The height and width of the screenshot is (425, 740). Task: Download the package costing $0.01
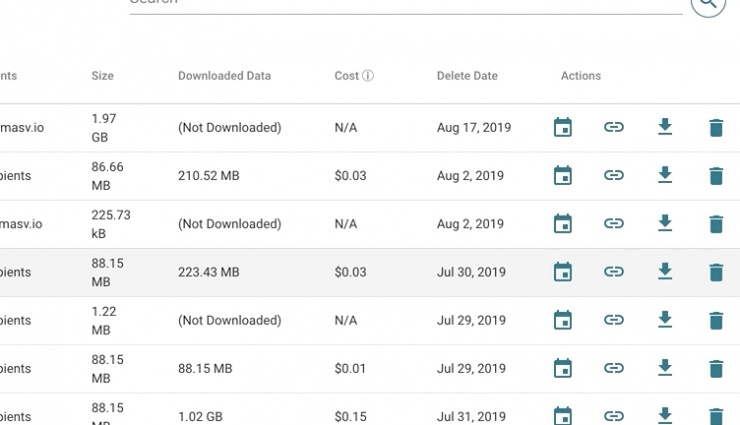pyautogui.click(x=665, y=368)
